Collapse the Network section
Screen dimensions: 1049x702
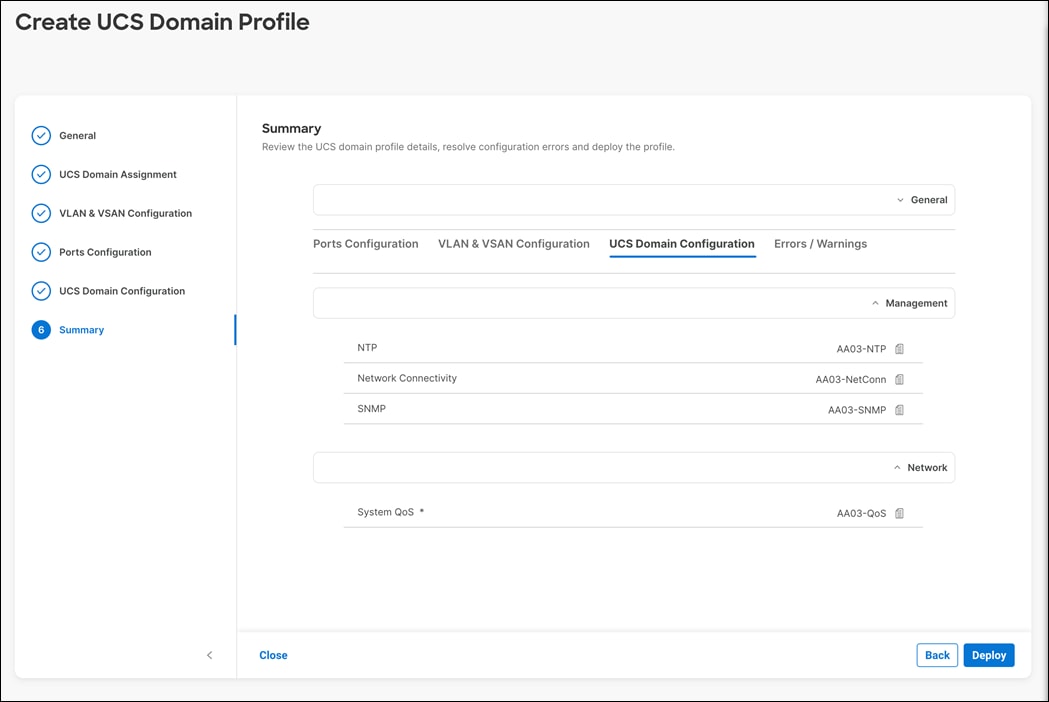click(x=897, y=467)
